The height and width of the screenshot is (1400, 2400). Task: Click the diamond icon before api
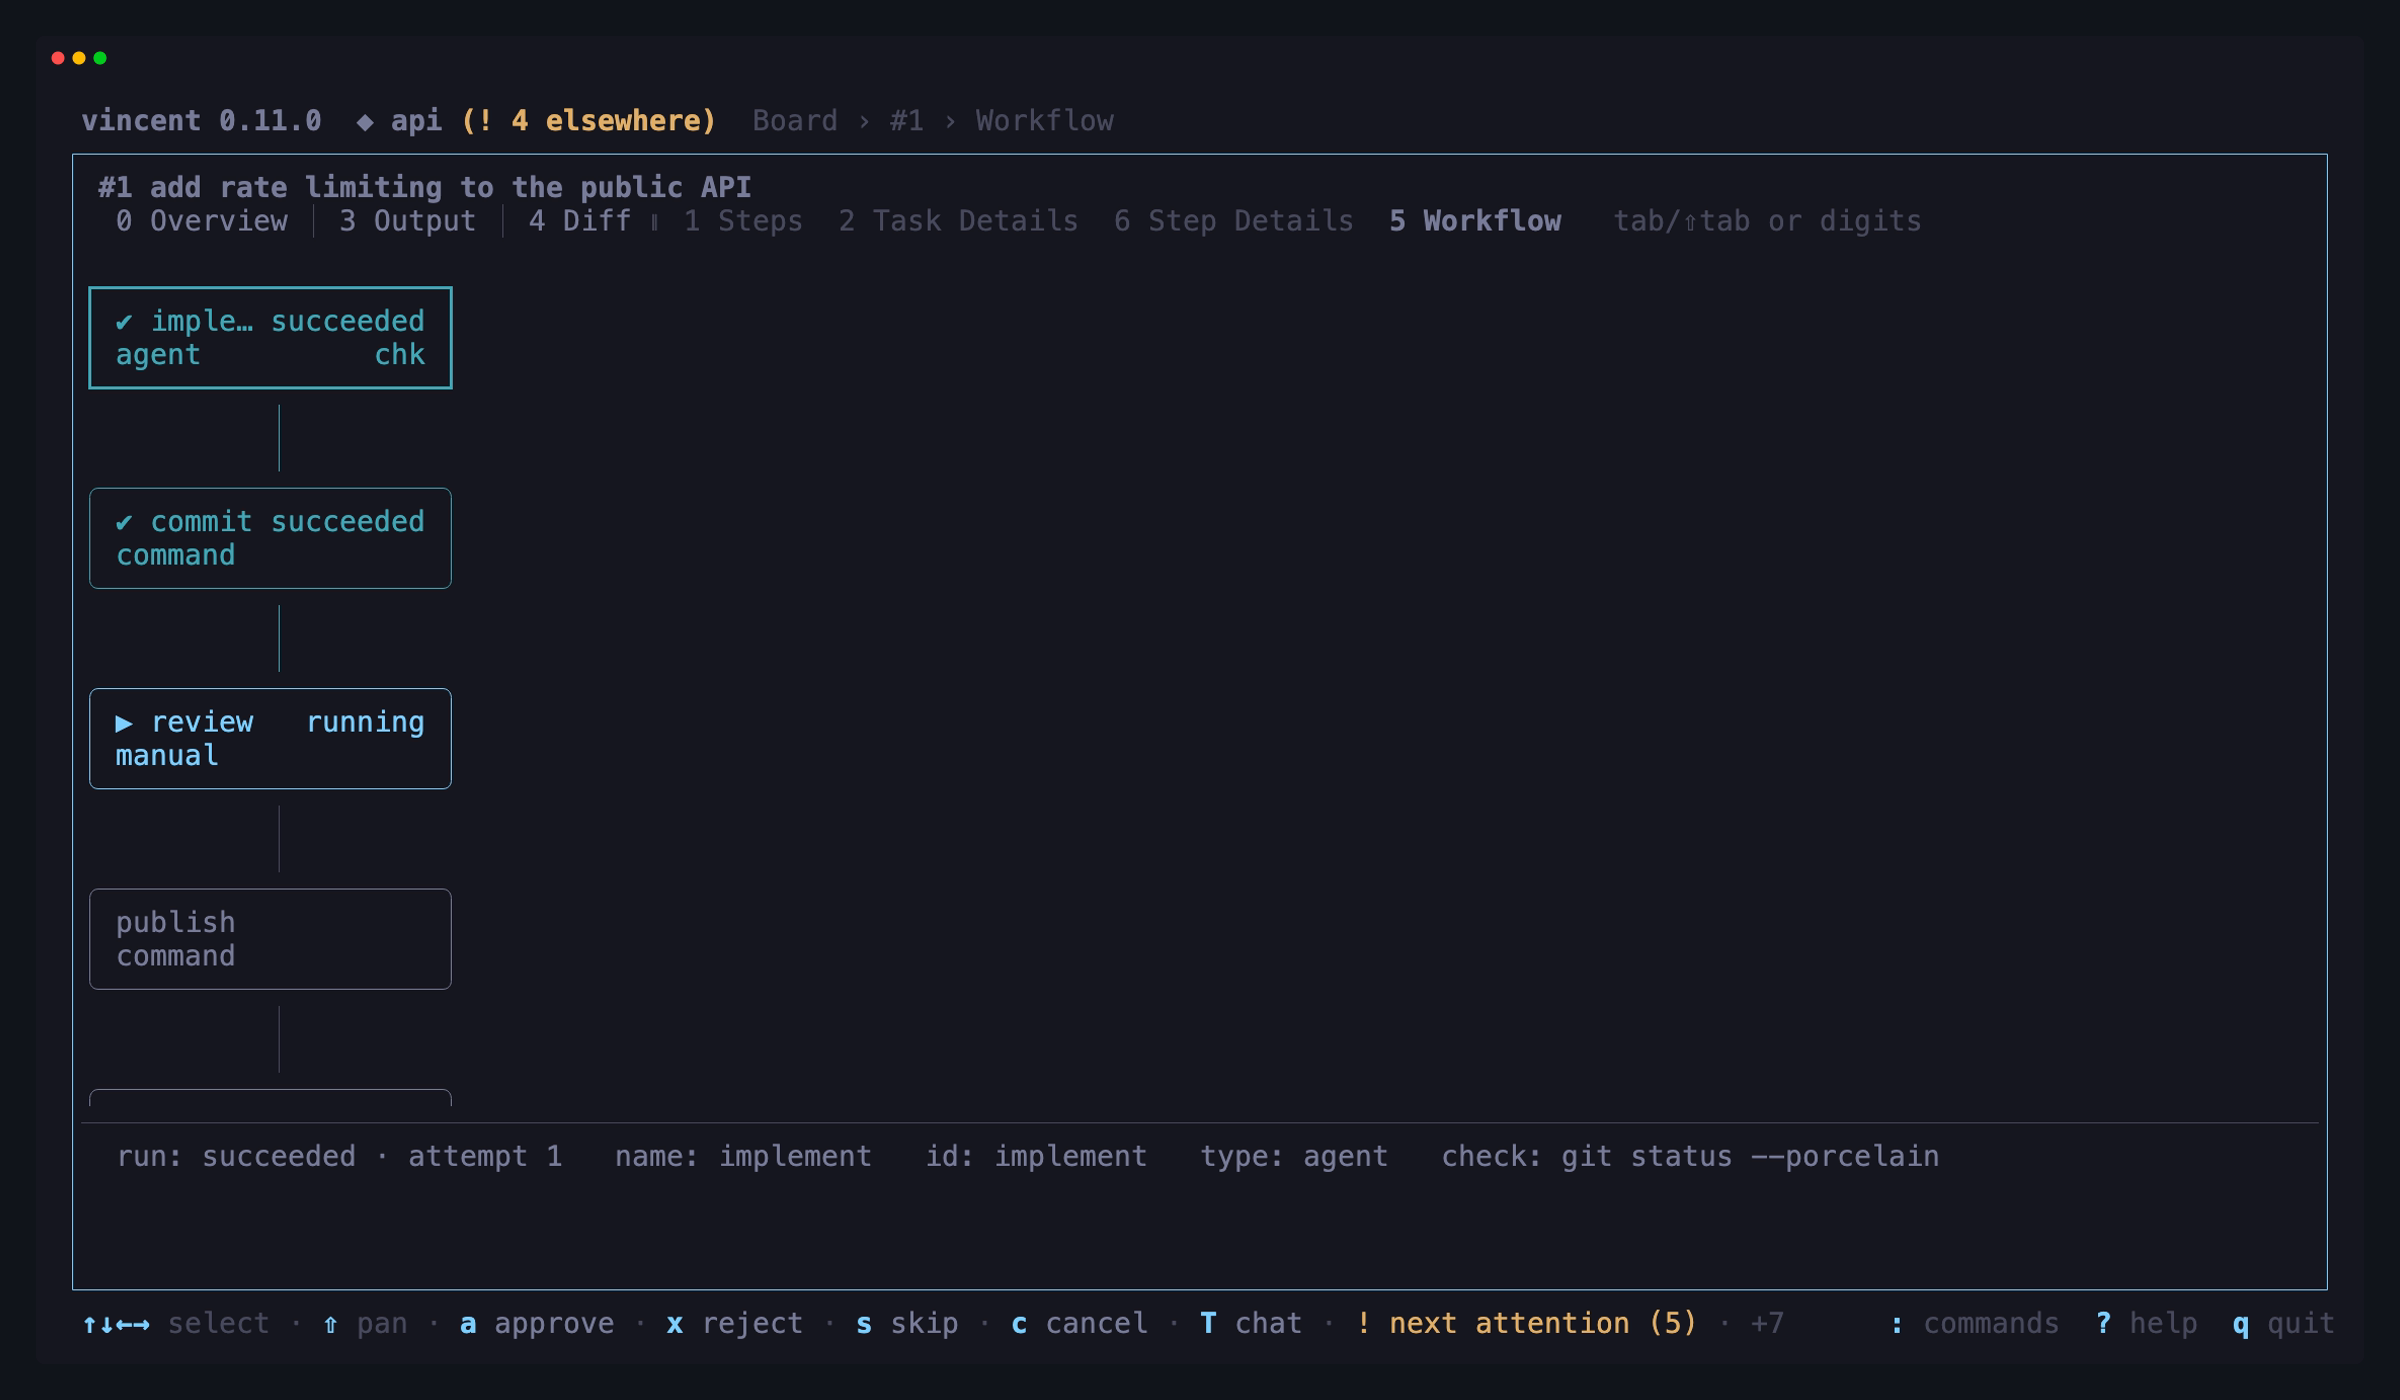365,121
